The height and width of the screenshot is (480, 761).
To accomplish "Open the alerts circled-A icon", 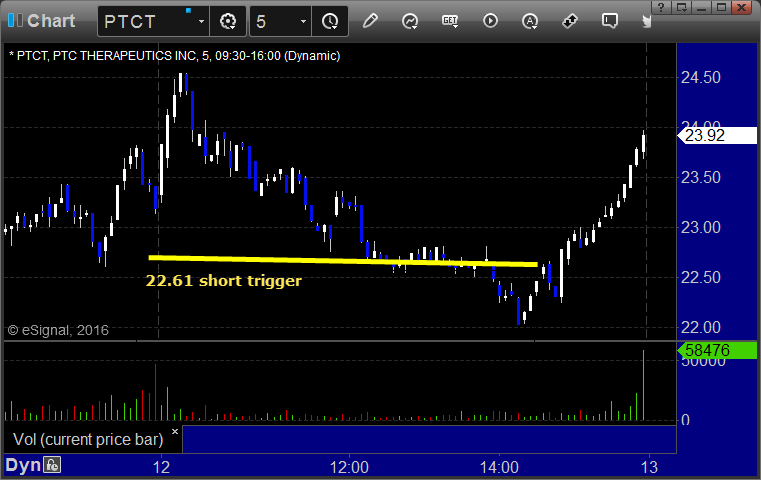I will click(530, 21).
